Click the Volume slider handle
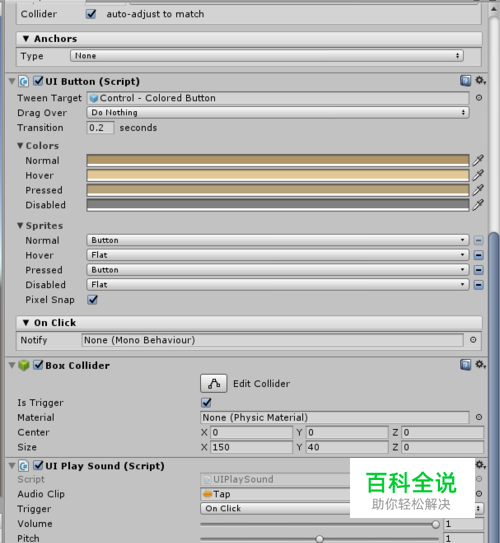This screenshot has width=500, height=543. (436, 524)
